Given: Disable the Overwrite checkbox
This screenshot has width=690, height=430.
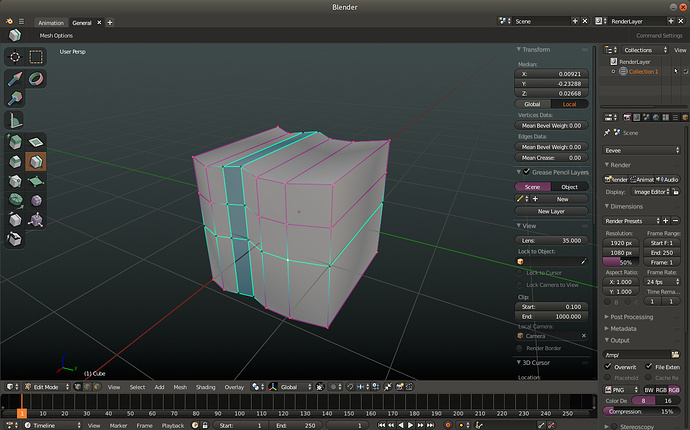Looking at the screenshot, I should click(608, 367).
